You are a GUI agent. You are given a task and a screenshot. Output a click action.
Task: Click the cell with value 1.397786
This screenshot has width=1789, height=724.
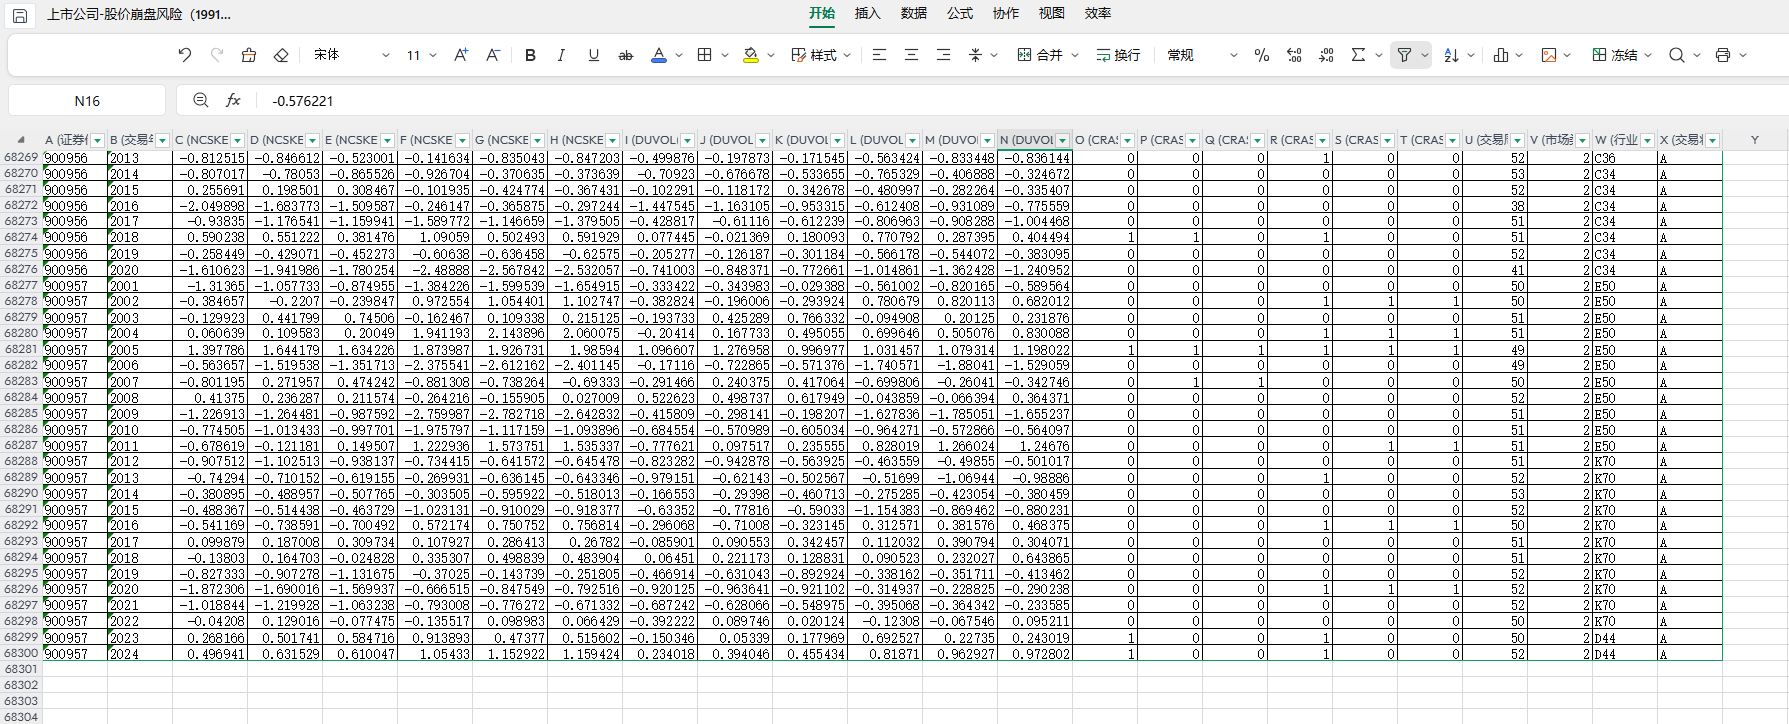[210, 350]
